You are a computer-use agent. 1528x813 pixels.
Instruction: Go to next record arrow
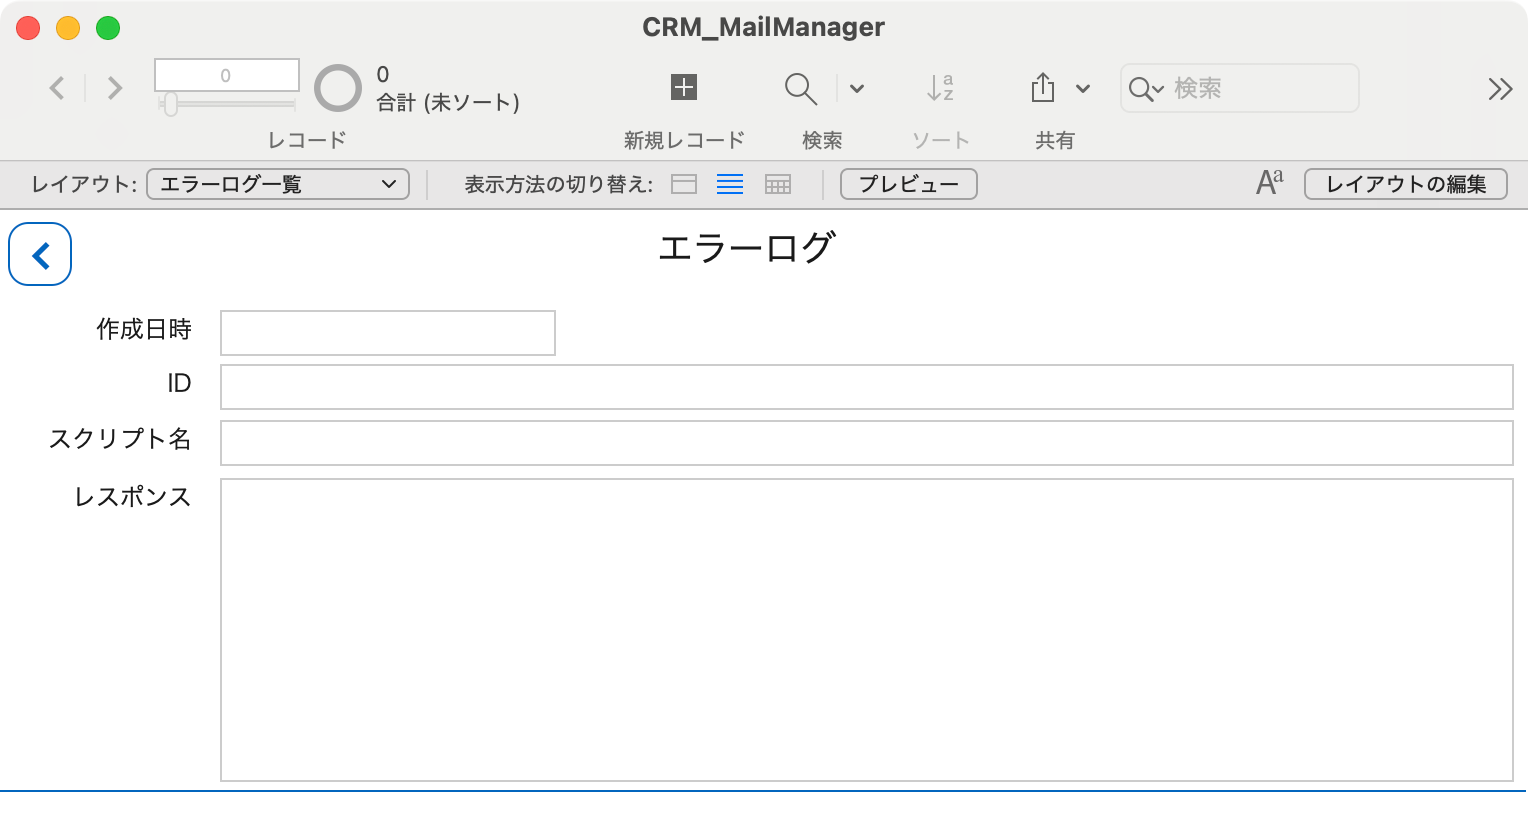(x=115, y=88)
